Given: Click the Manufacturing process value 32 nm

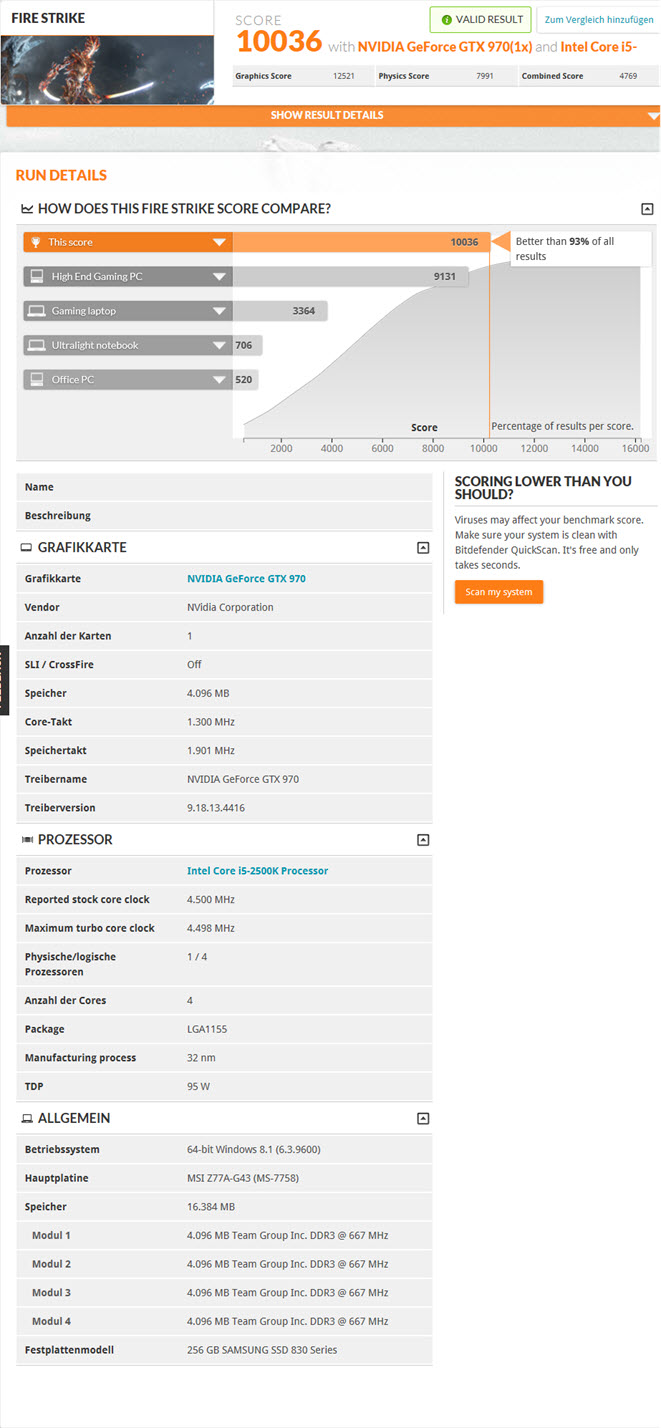Looking at the screenshot, I should 201,1058.
